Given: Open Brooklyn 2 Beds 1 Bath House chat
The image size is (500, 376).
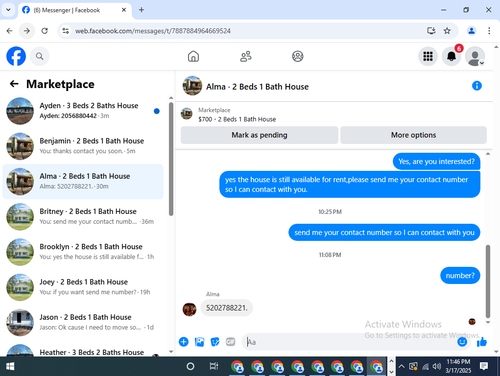Looking at the screenshot, I should click(83, 252).
